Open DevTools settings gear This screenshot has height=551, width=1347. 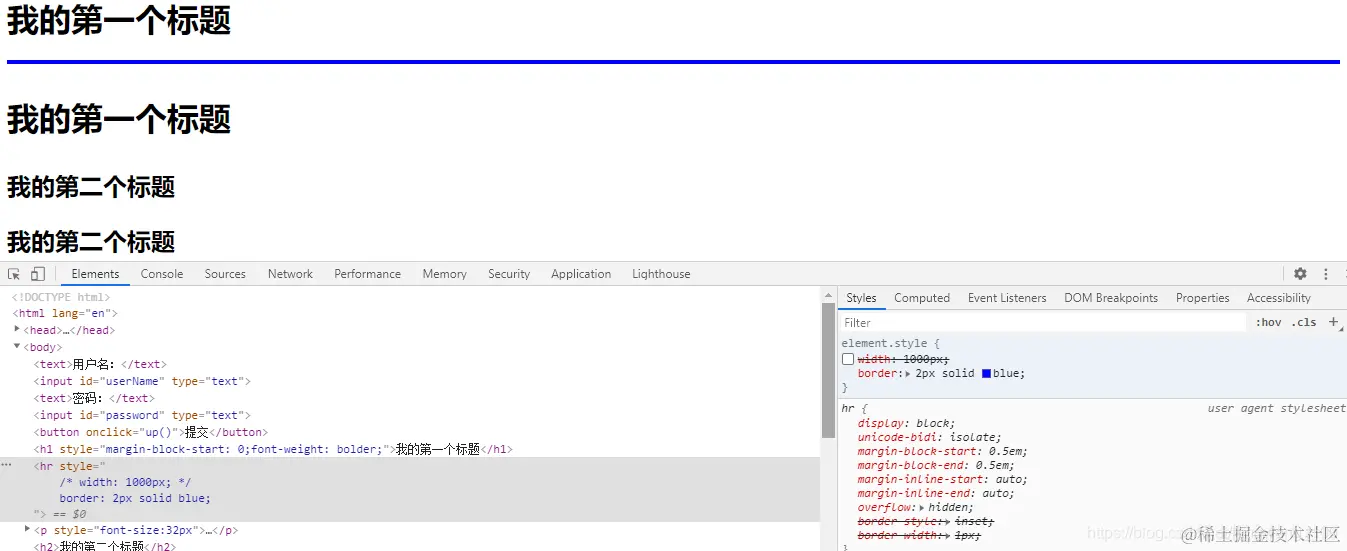pyautogui.click(x=1300, y=274)
